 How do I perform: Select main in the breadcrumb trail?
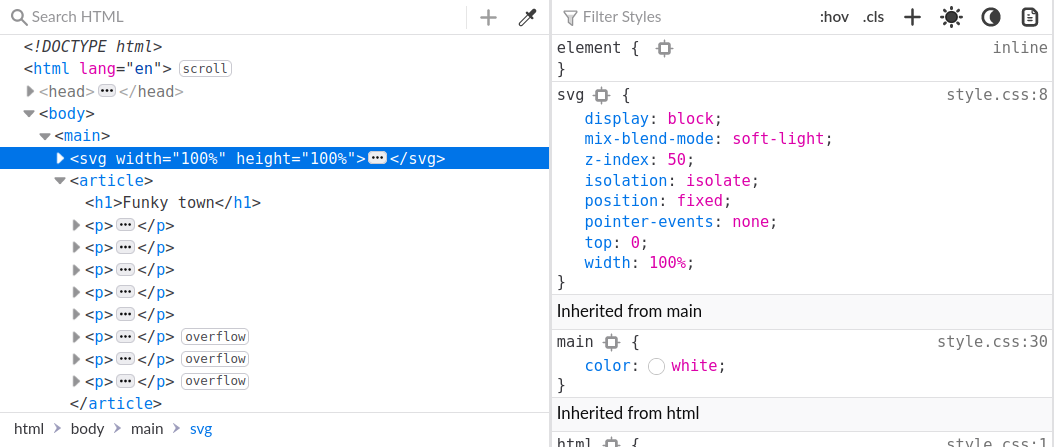[x=147, y=429]
